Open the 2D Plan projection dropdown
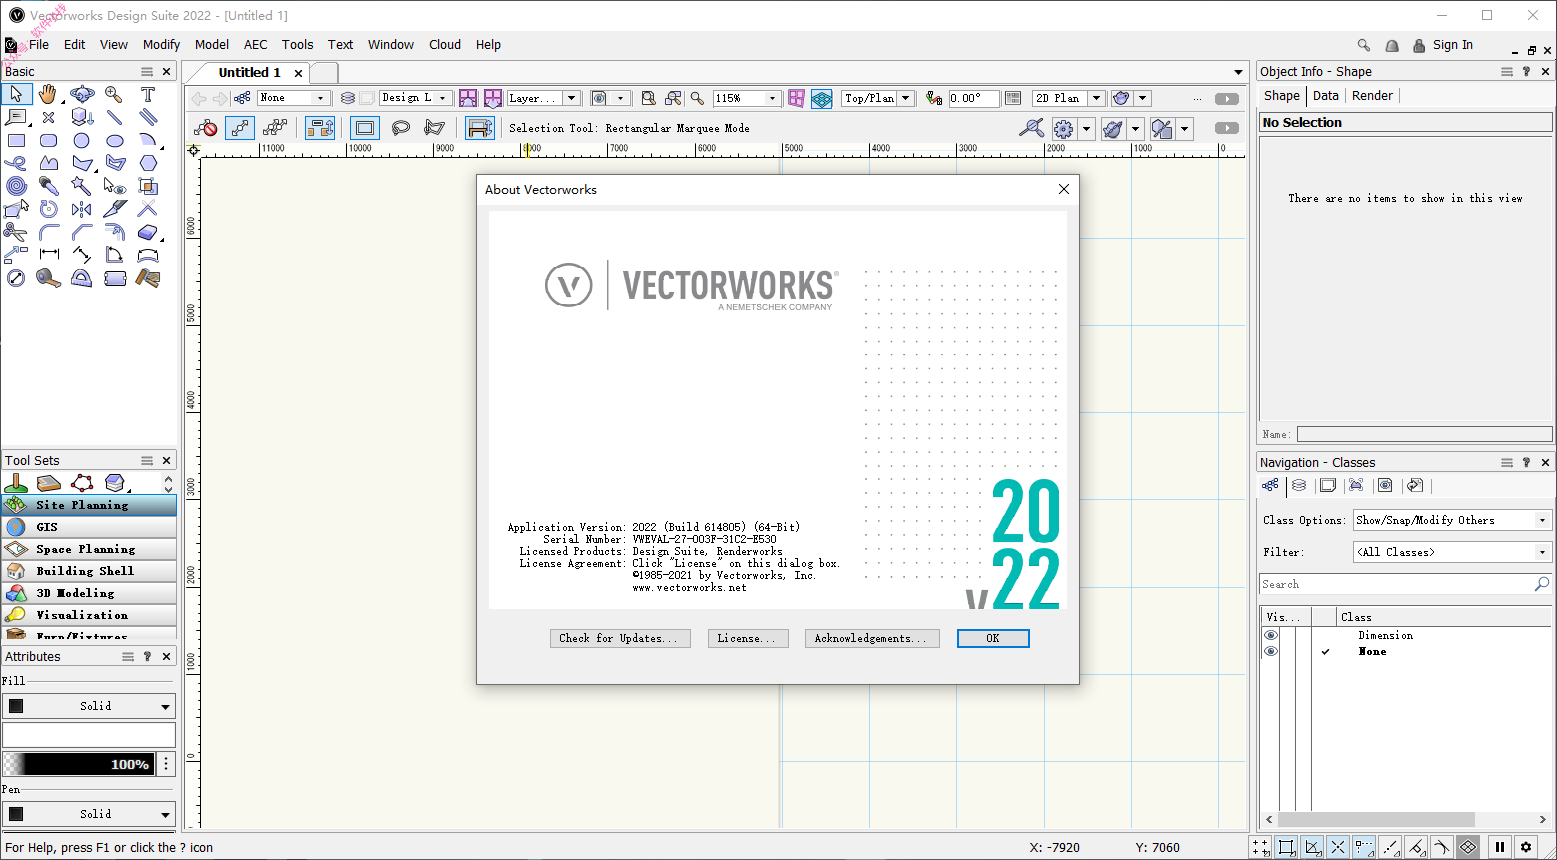This screenshot has height=860, width=1557. coord(1068,98)
